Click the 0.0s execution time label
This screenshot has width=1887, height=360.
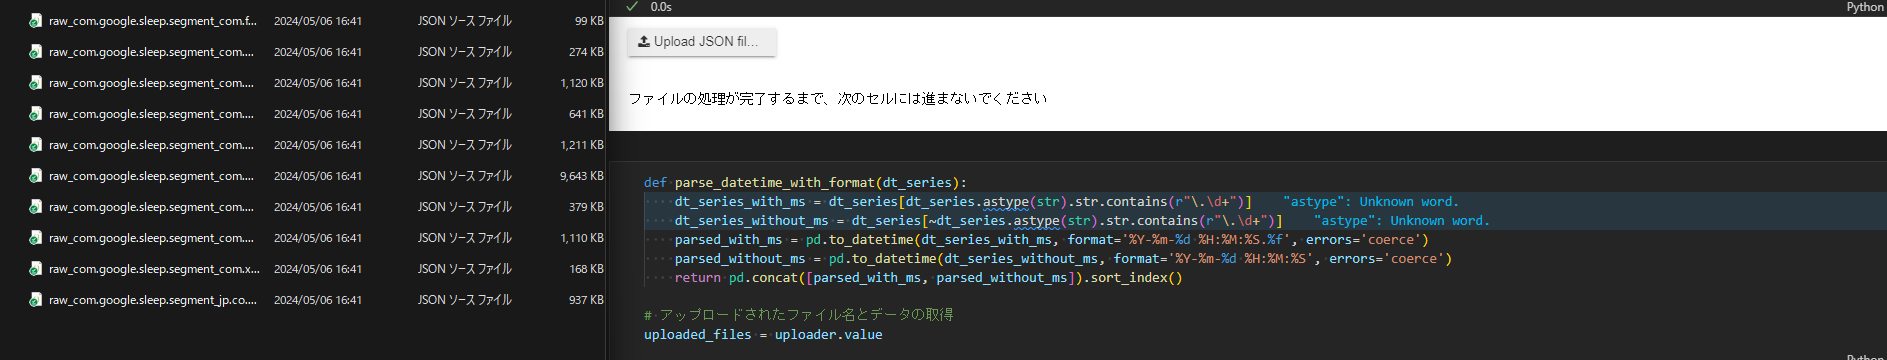tap(661, 6)
